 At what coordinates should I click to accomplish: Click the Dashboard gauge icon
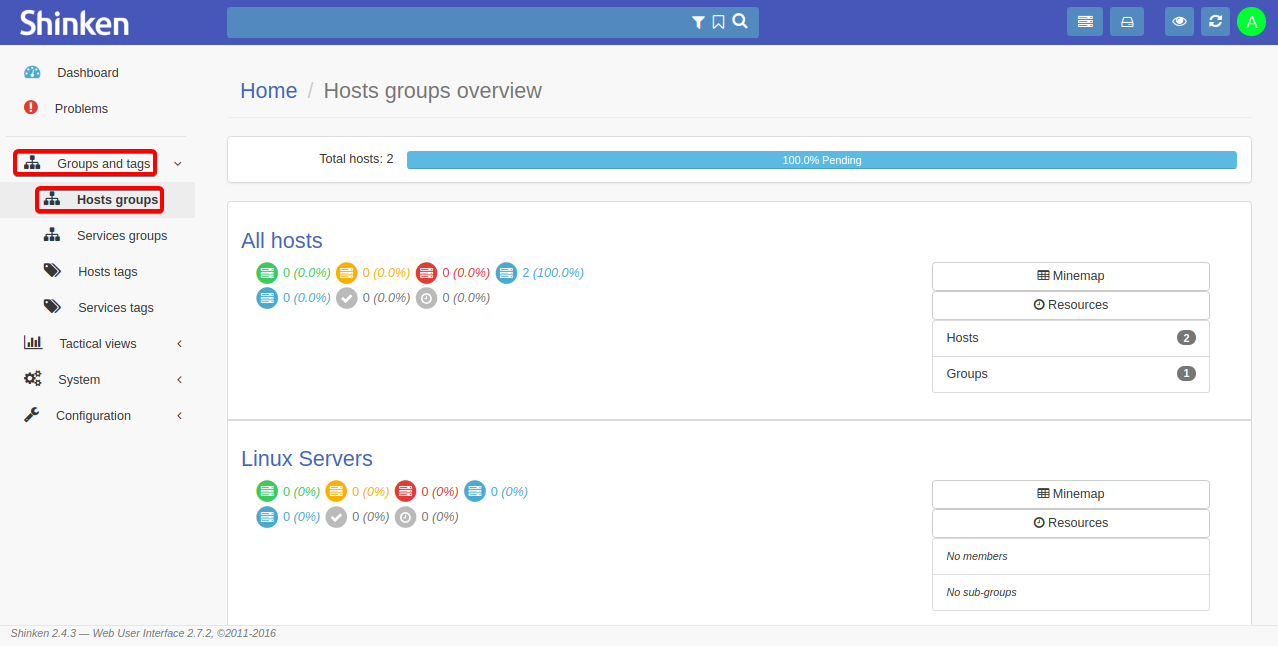(32, 72)
